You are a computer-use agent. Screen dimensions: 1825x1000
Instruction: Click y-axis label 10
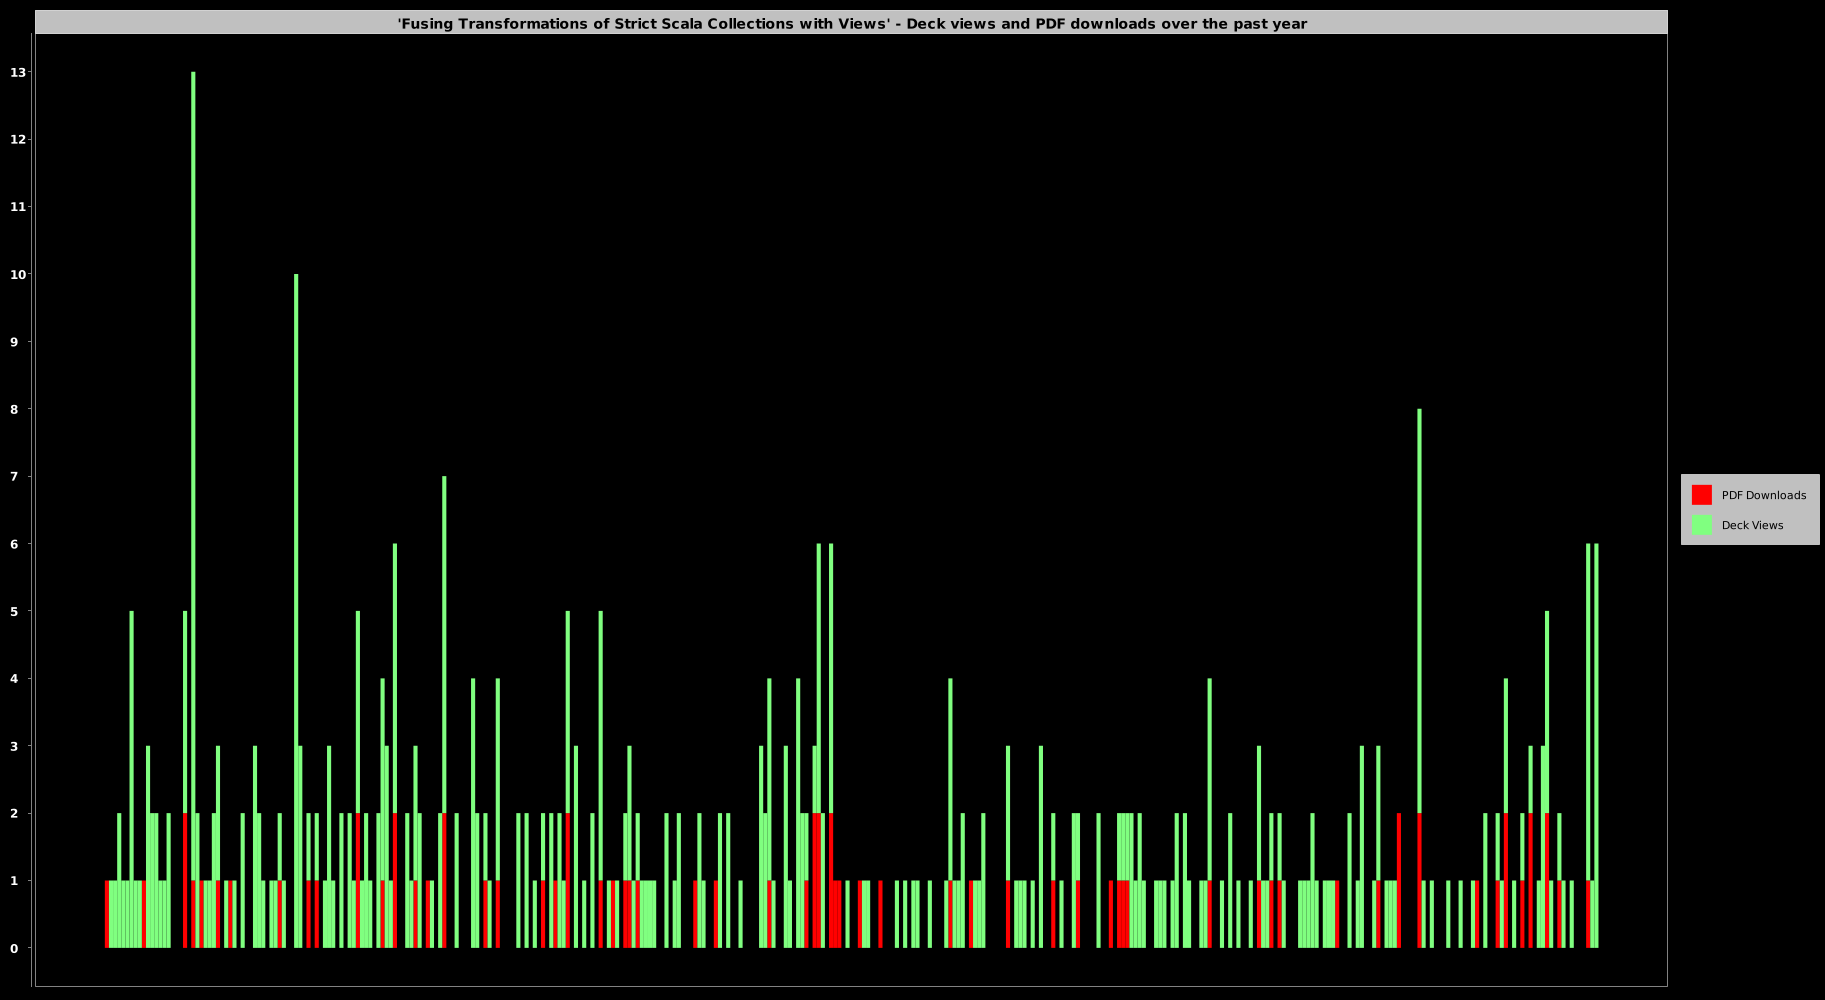point(18,274)
